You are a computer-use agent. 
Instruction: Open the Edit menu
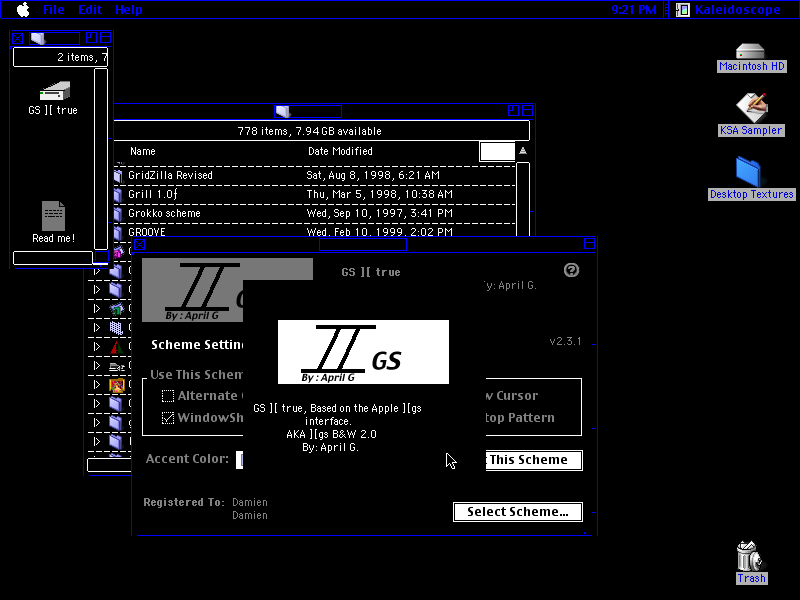(x=90, y=10)
